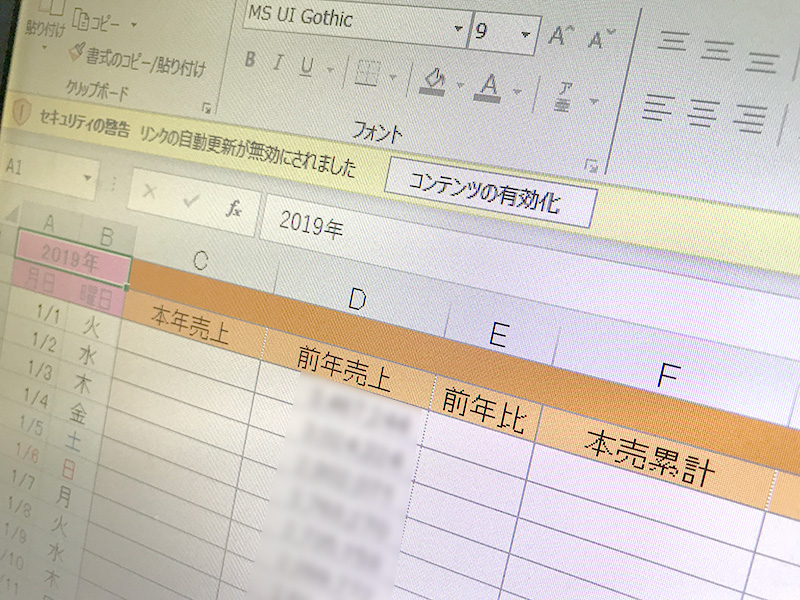This screenshot has height=600, width=800.
Task: Select column F header
Action: (668, 377)
